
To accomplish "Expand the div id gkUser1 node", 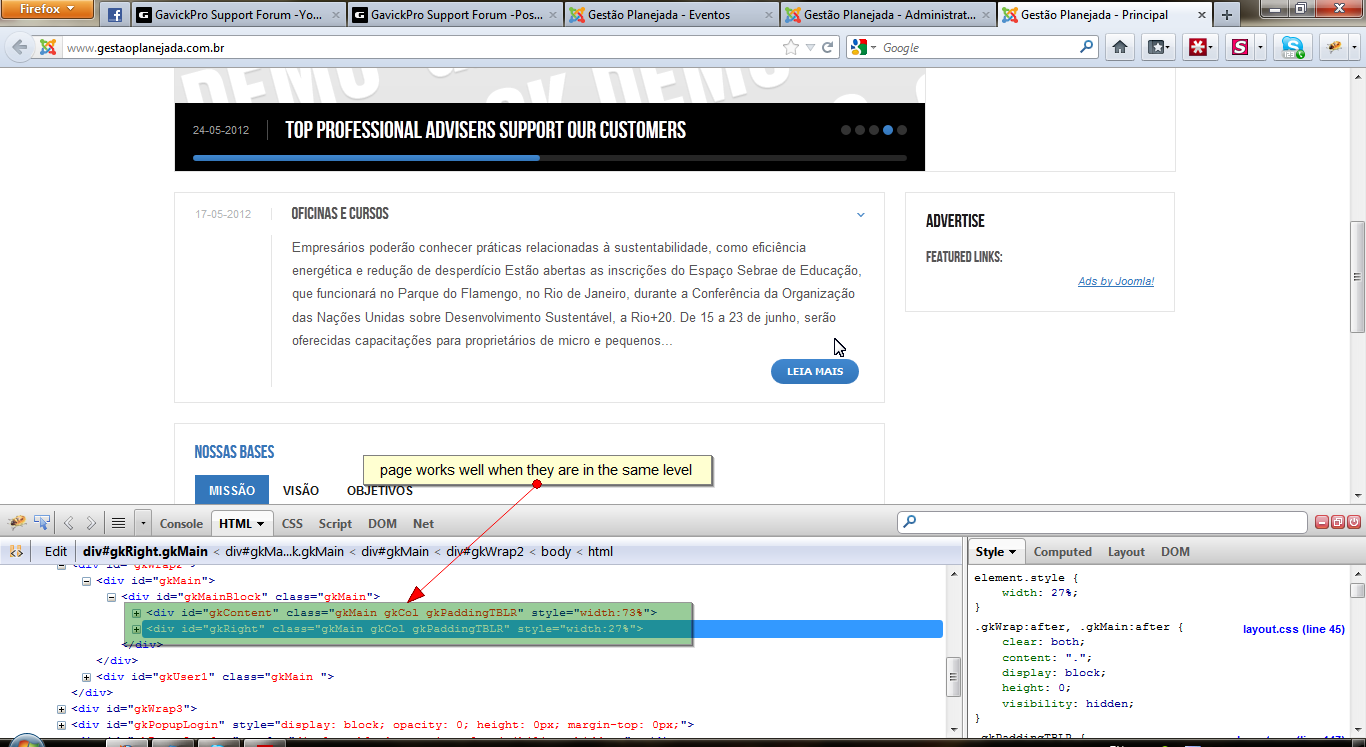I will pyautogui.click(x=86, y=677).
